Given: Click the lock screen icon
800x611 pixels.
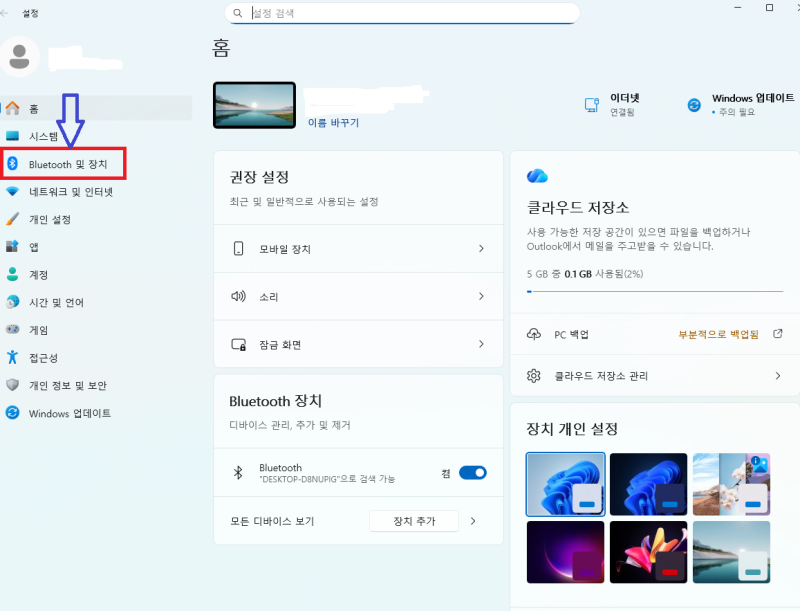Looking at the screenshot, I should [238, 344].
